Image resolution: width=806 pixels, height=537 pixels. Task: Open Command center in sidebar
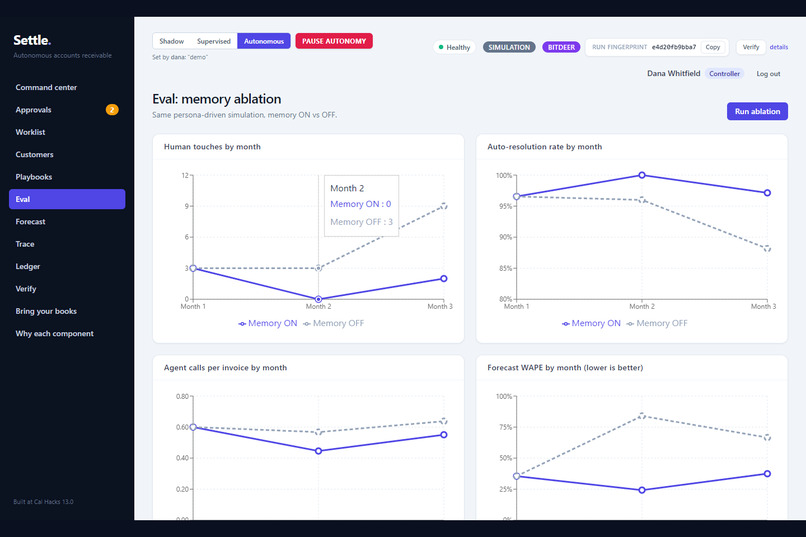(67, 87)
